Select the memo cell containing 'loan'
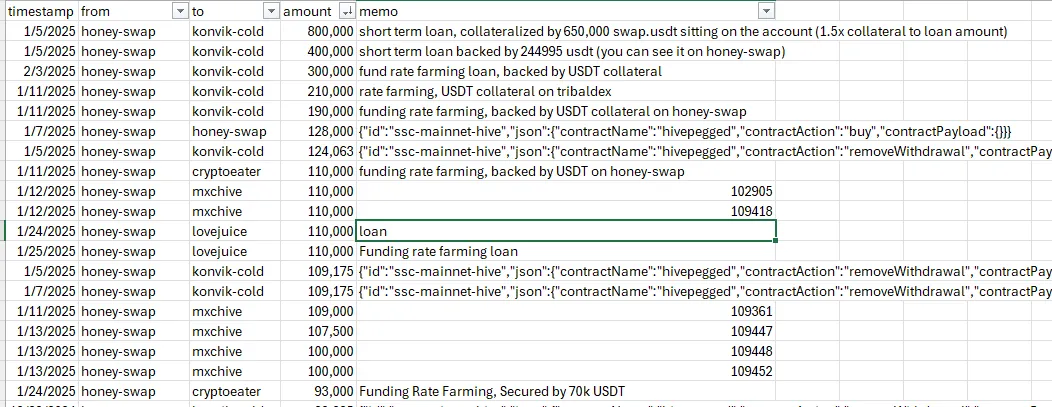The width and height of the screenshot is (1052, 407). pos(566,231)
